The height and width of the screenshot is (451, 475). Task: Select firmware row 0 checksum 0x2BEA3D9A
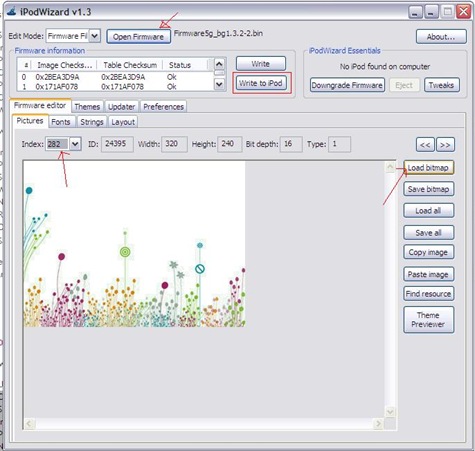(x=115, y=77)
